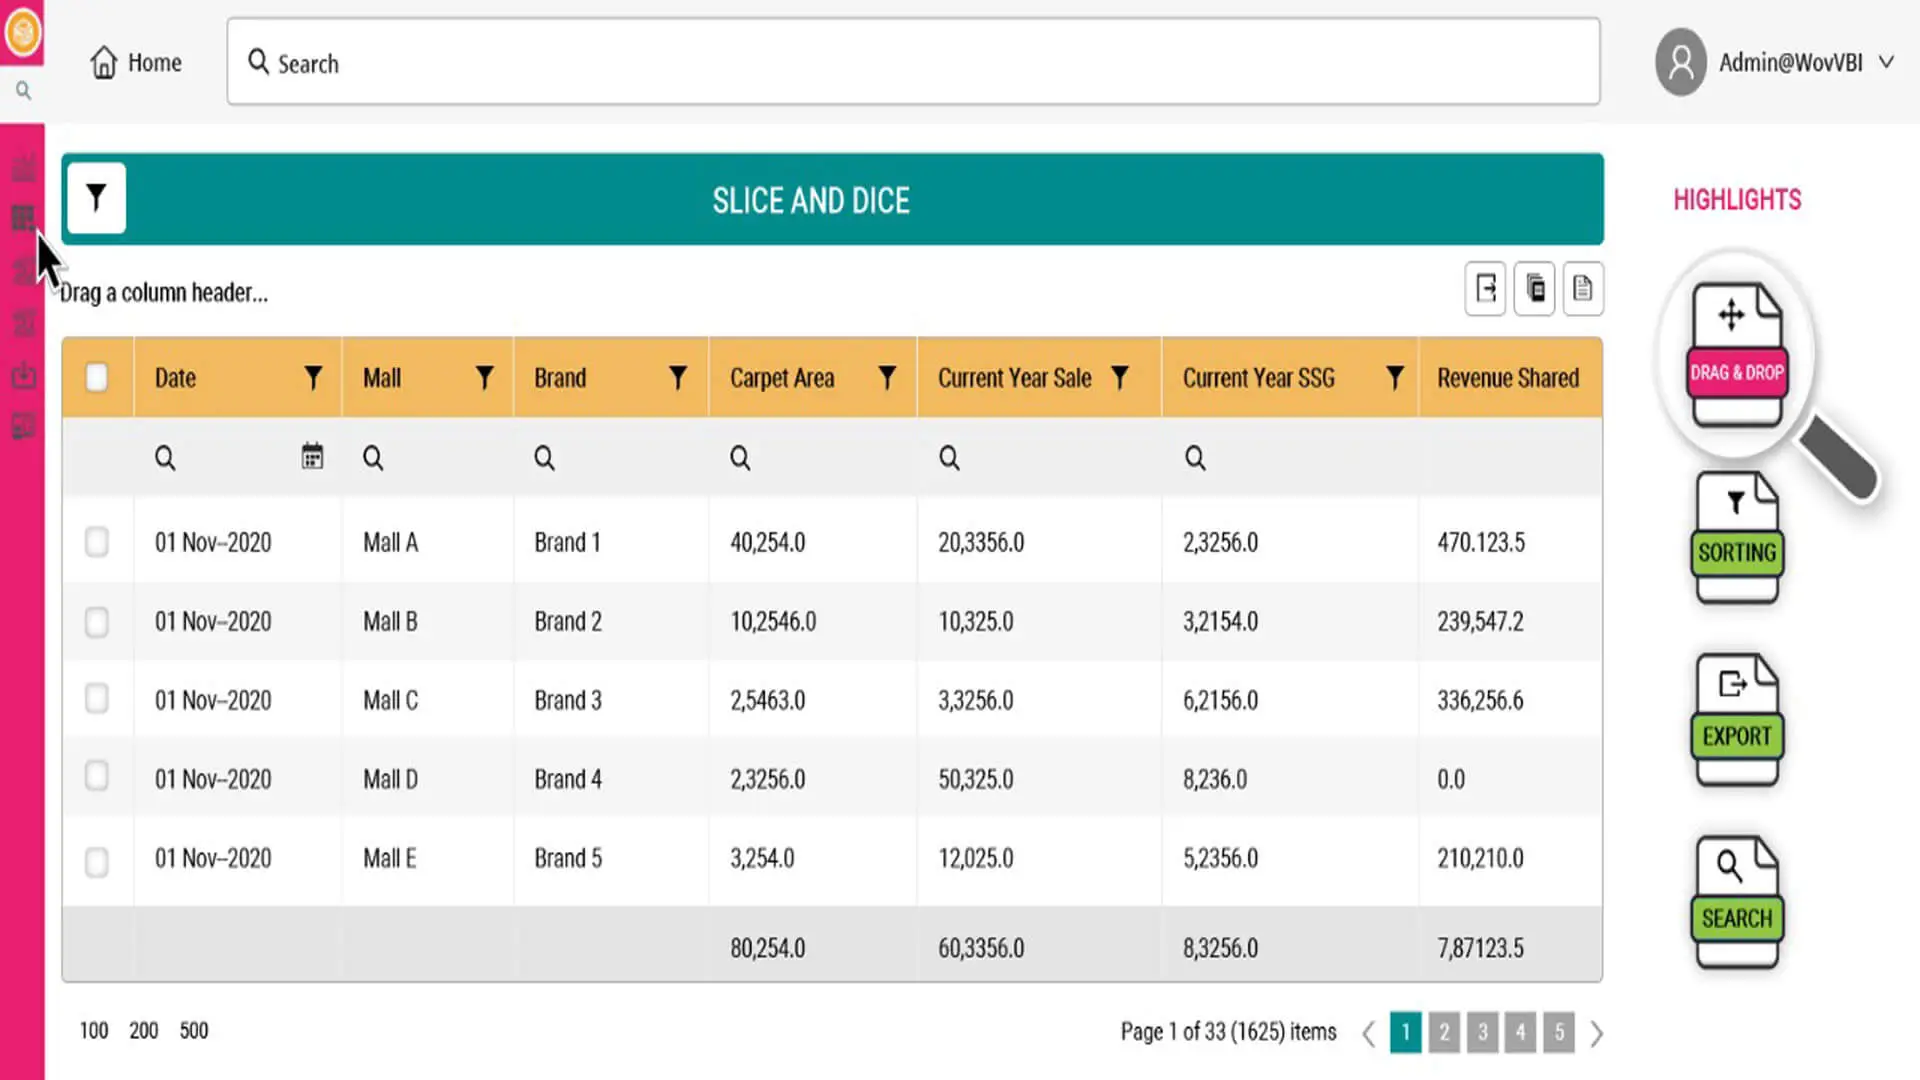Open the Carpet Area column filter funnel
Image resolution: width=1920 pixels, height=1080 pixels.
coord(887,377)
